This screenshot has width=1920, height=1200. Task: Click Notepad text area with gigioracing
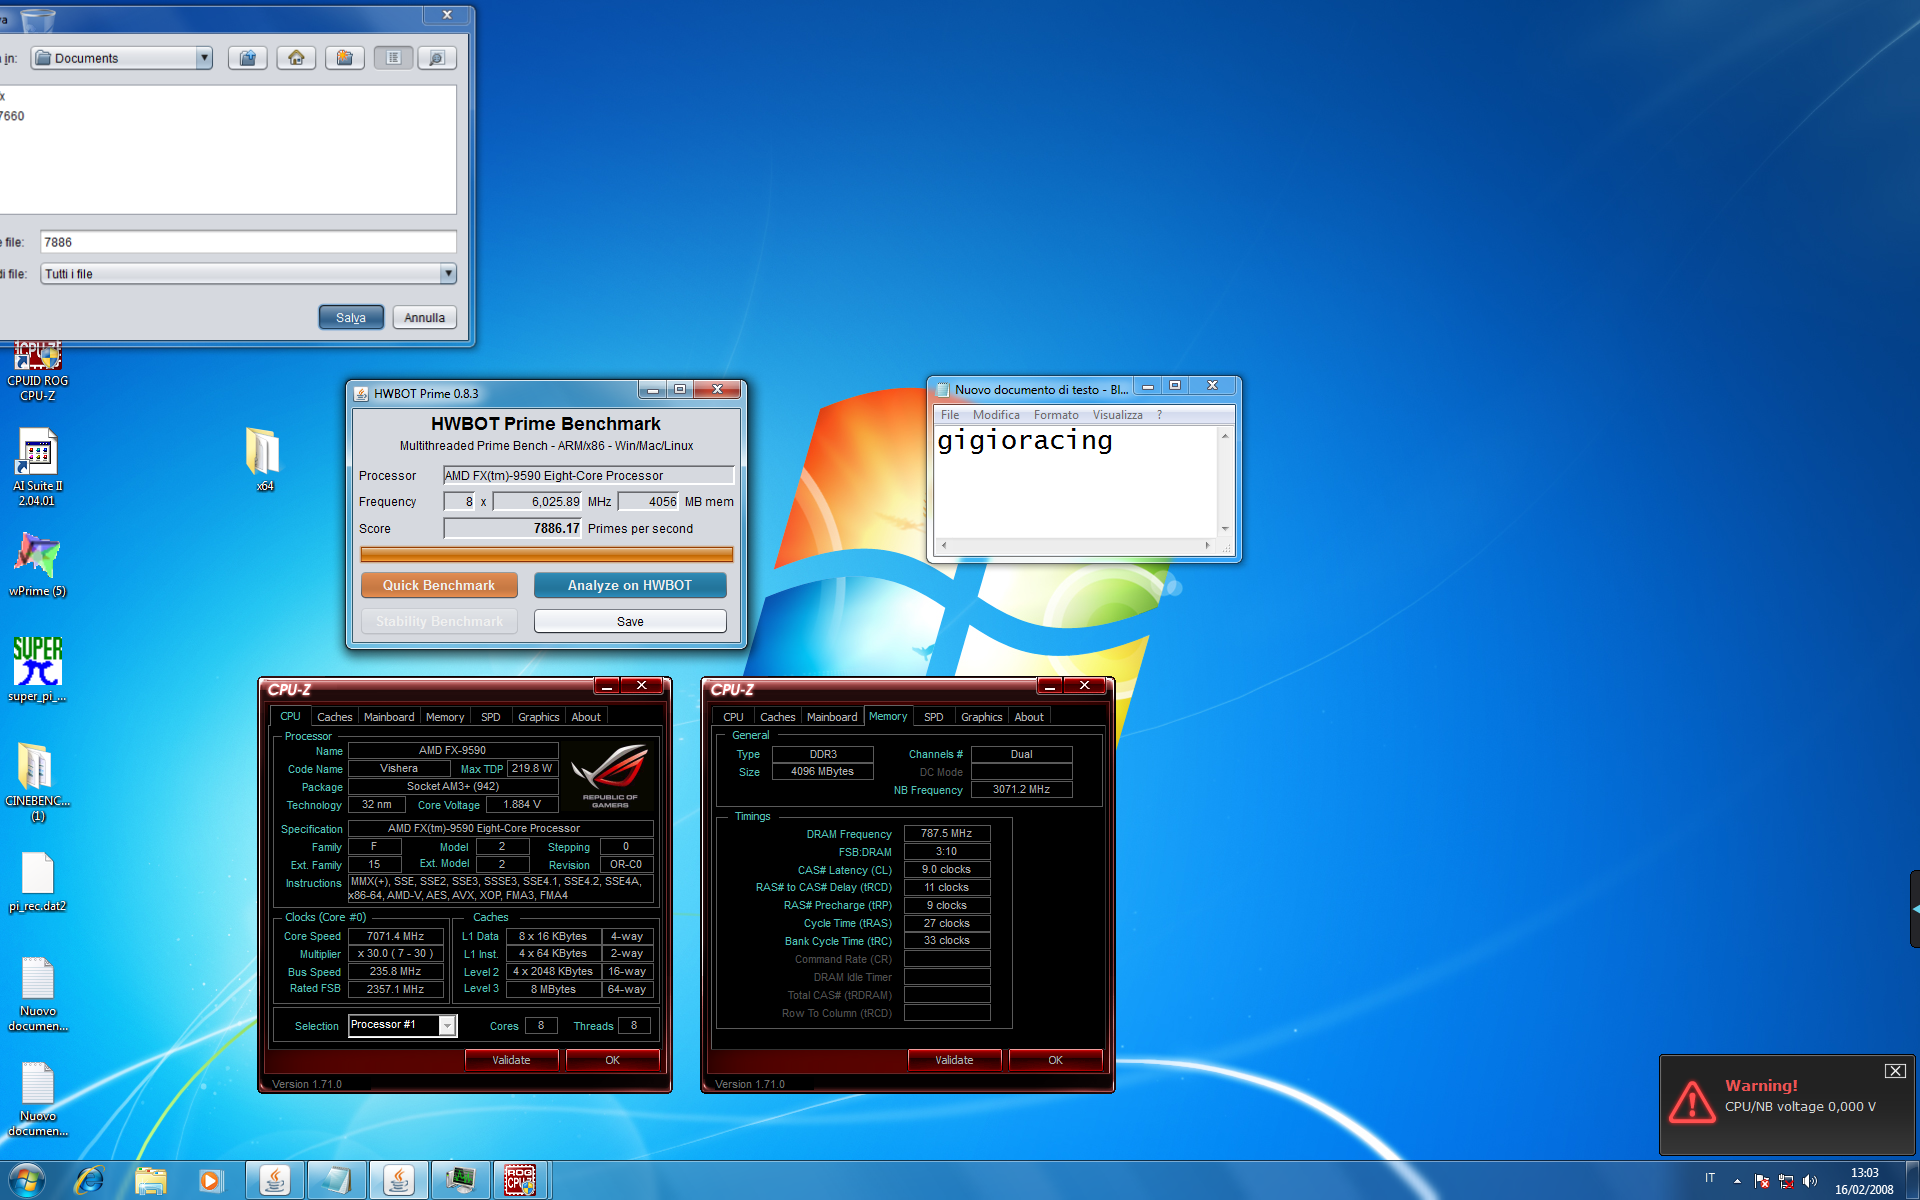pyautogui.click(x=1076, y=481)
